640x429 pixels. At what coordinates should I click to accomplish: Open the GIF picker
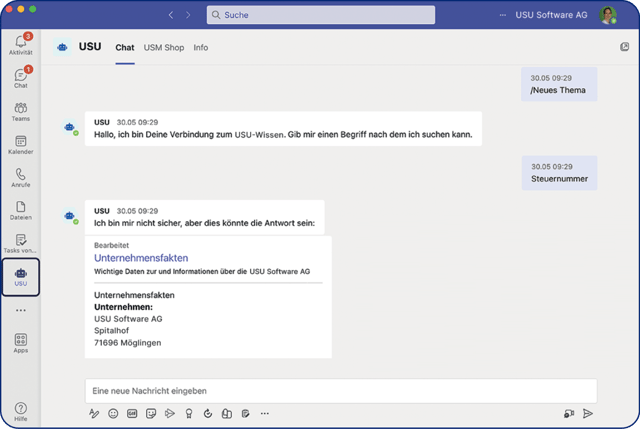[132, 413]
